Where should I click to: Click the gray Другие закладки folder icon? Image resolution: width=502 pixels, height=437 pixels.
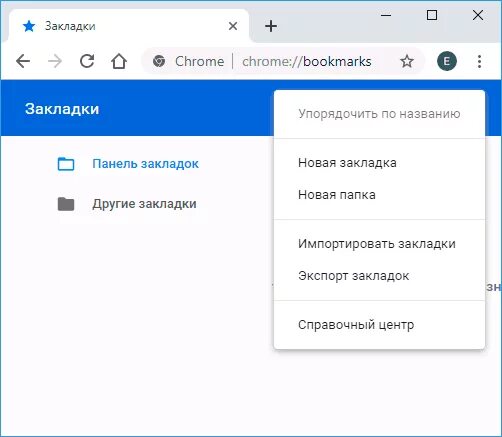tap(66, 204)
